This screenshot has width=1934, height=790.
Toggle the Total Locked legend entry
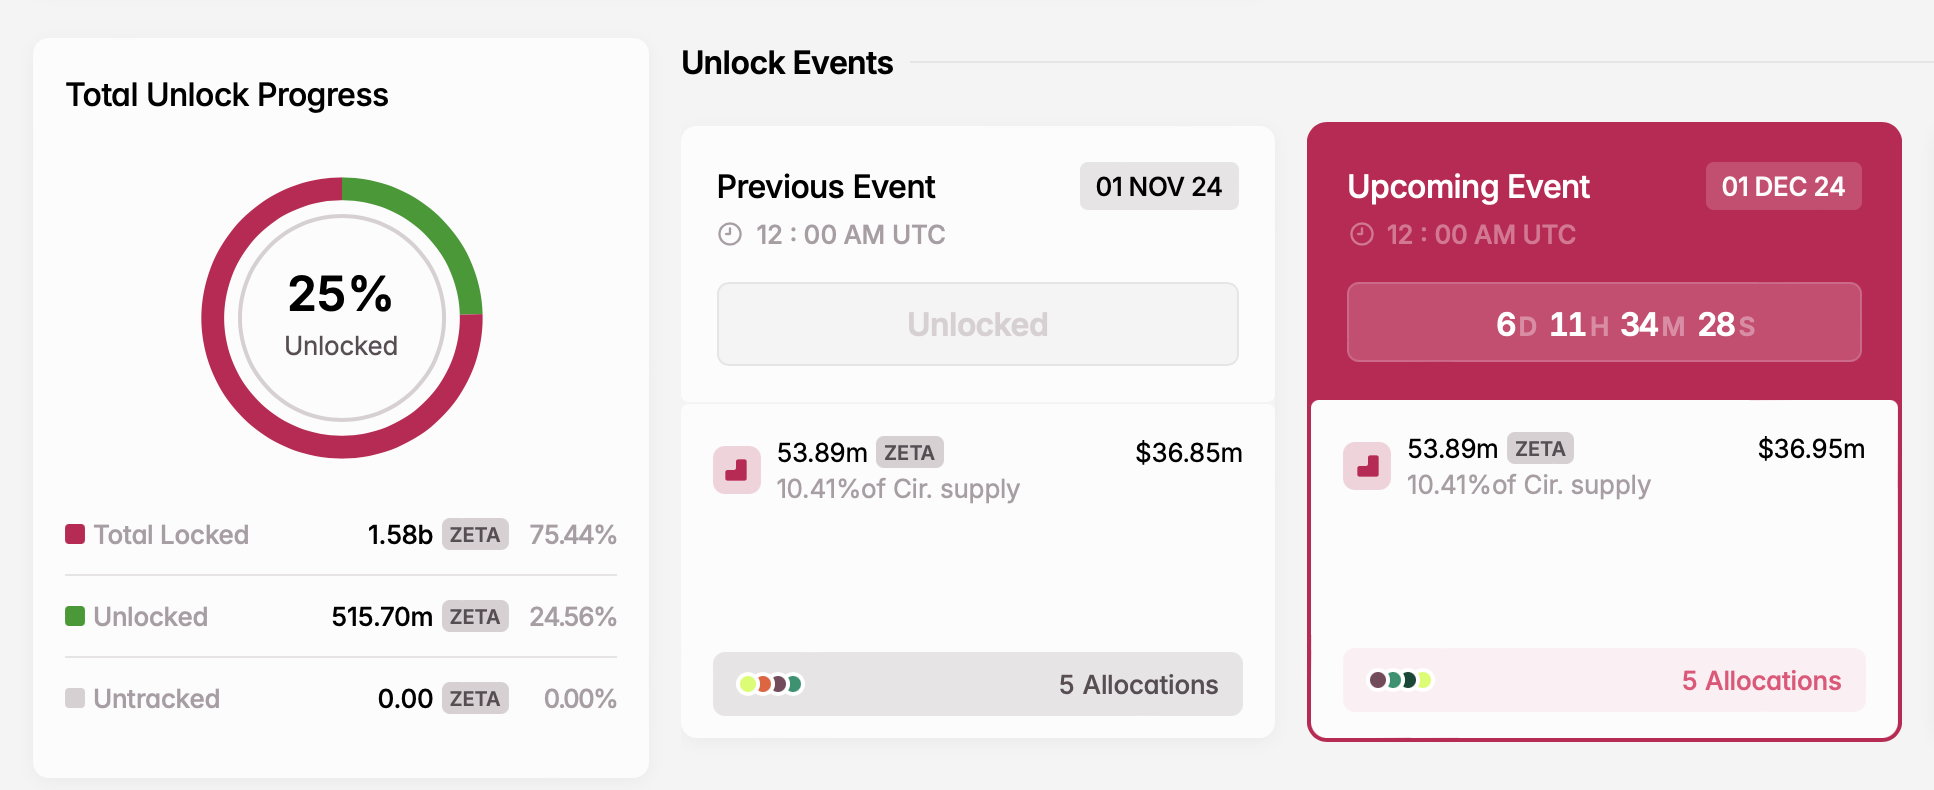(170, 534)
